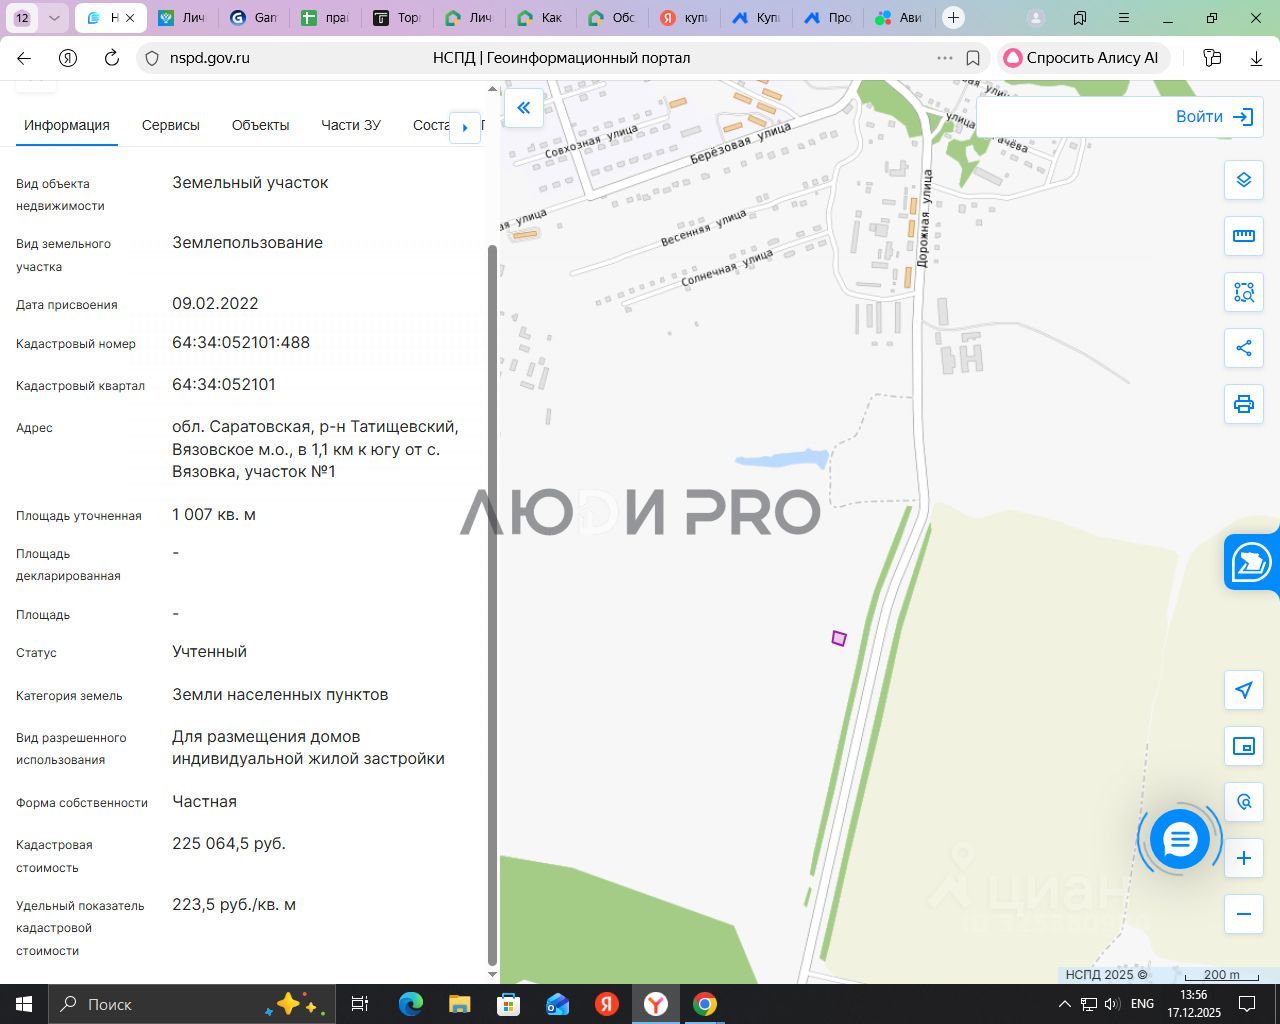Switch to the Сервисы tab
The height and width of the screenshot is (1024, 1280).
(x=171, y=125)
